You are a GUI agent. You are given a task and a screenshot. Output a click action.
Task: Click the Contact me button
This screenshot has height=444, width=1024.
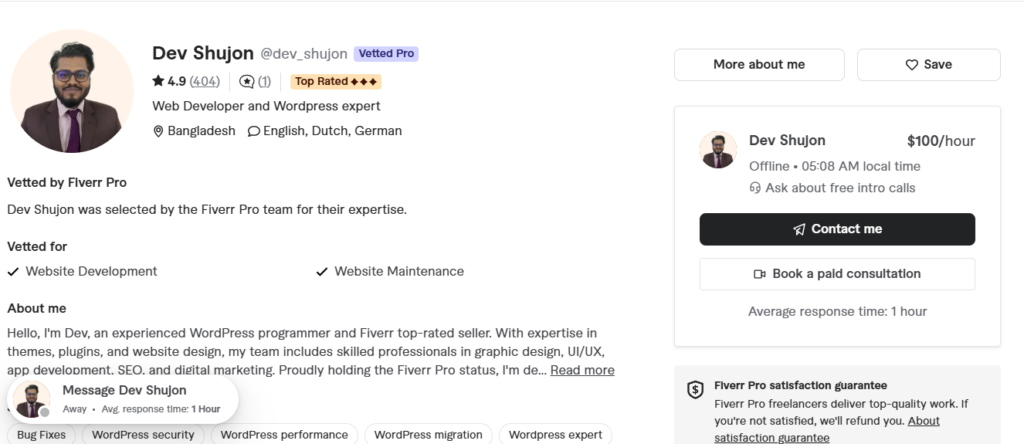(837, 229)
